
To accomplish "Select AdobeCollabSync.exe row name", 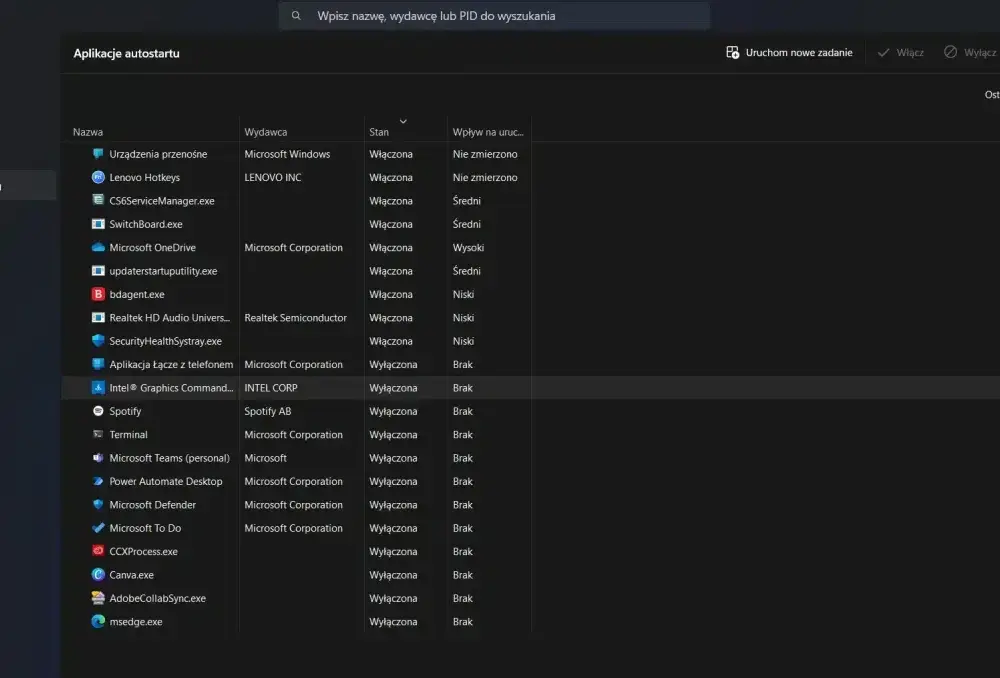I will (158, 598).
